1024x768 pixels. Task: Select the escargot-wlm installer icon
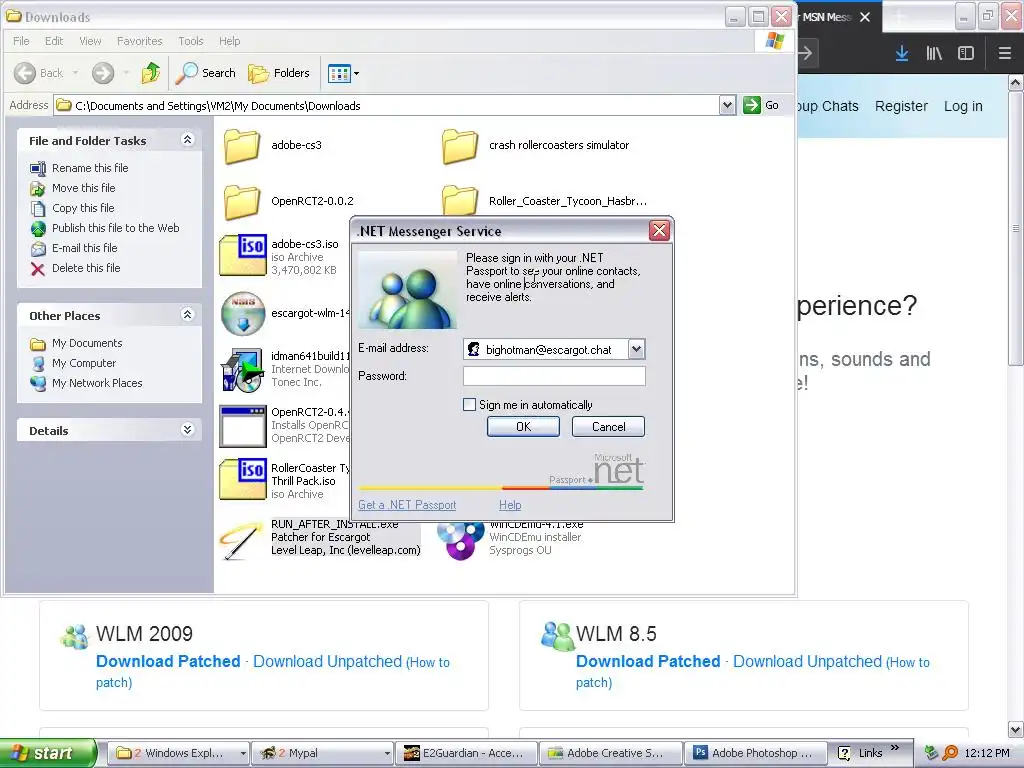(243, 313)
